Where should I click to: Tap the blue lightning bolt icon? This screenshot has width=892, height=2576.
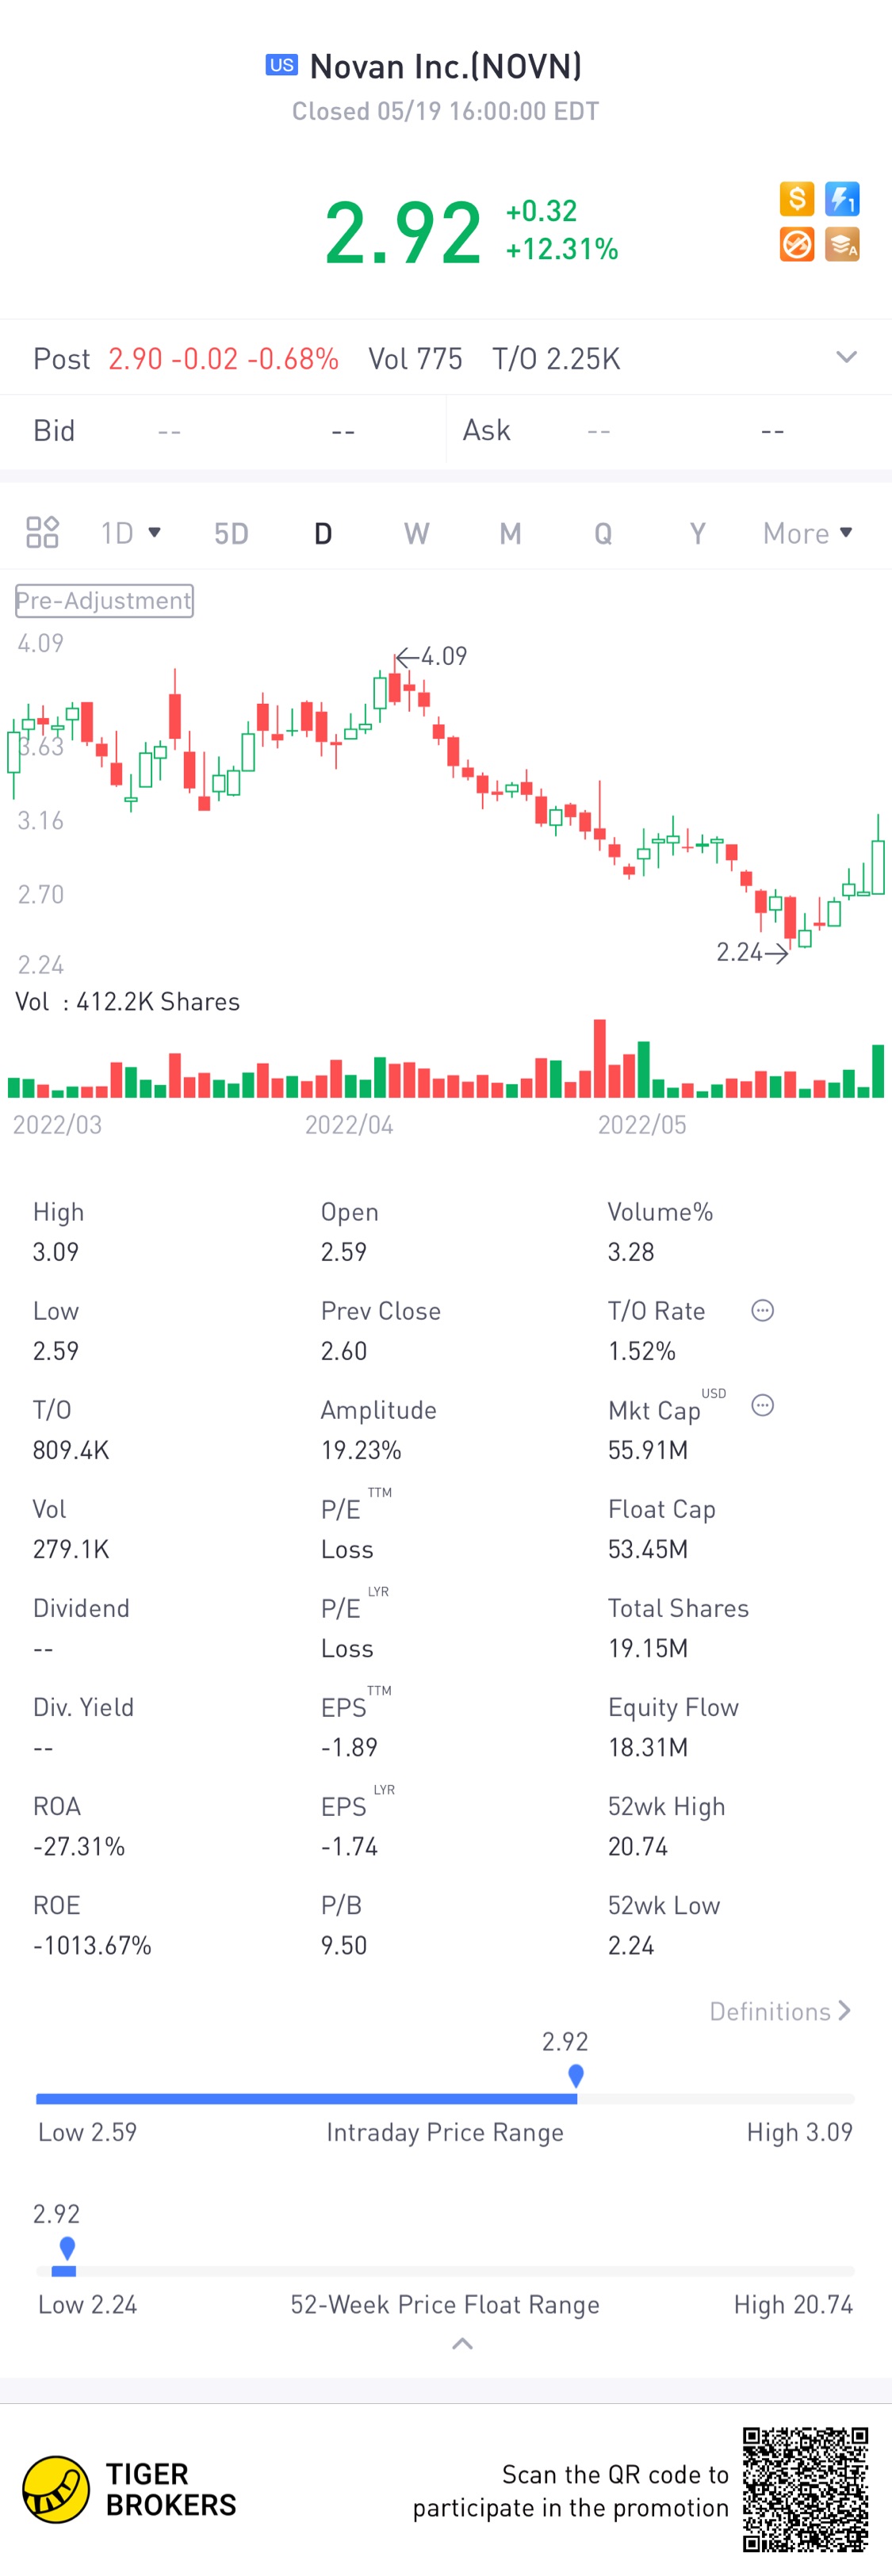pos(842,199)
